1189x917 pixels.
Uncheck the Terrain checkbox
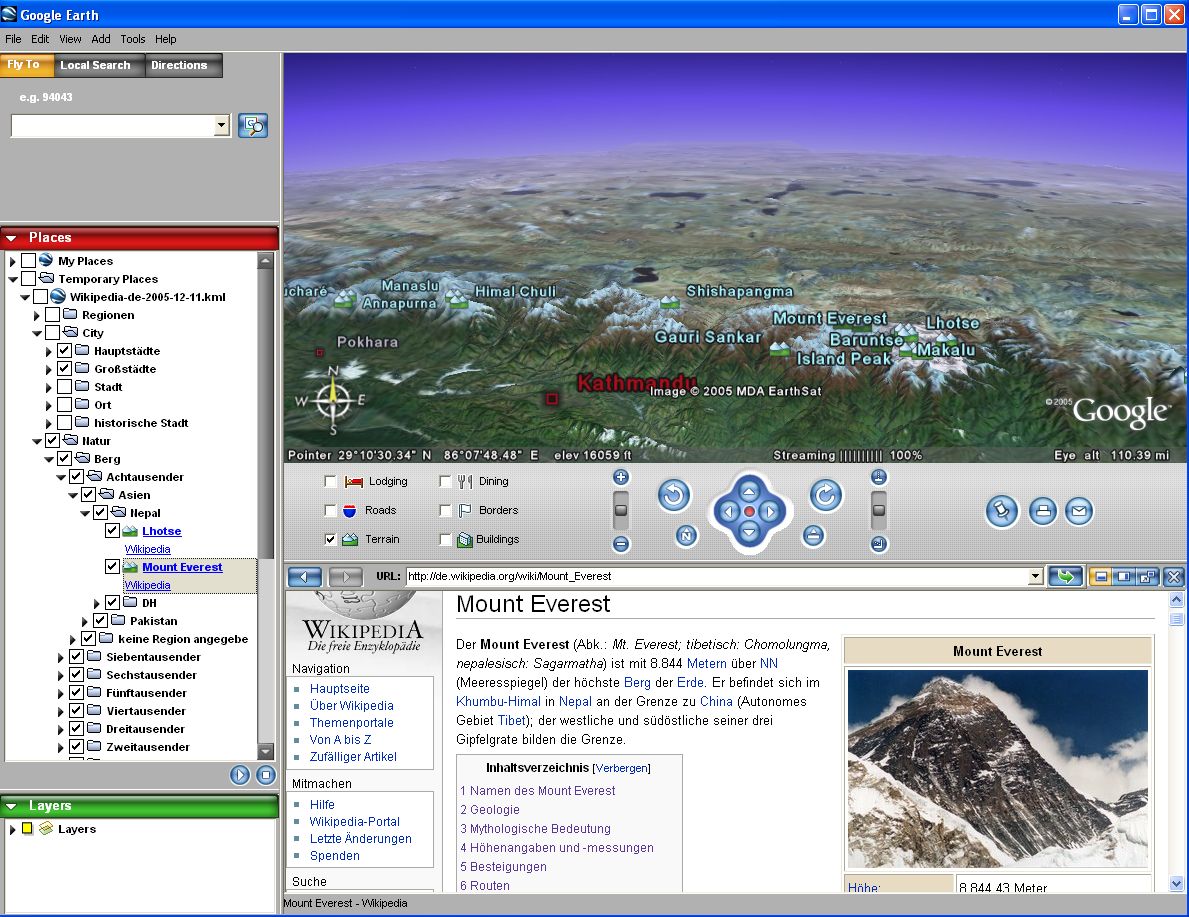(x=330, y=539)
